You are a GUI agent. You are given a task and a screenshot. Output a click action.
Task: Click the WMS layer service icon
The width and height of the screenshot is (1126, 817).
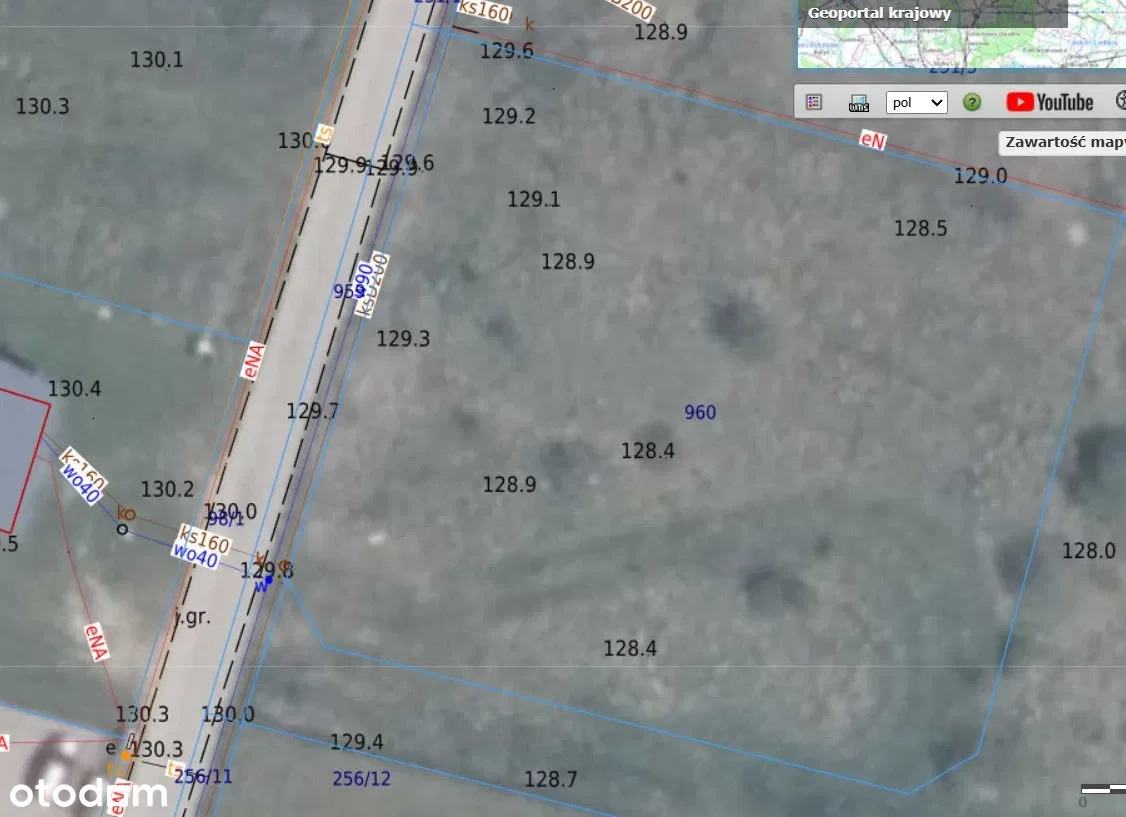(x=858, y=102)
